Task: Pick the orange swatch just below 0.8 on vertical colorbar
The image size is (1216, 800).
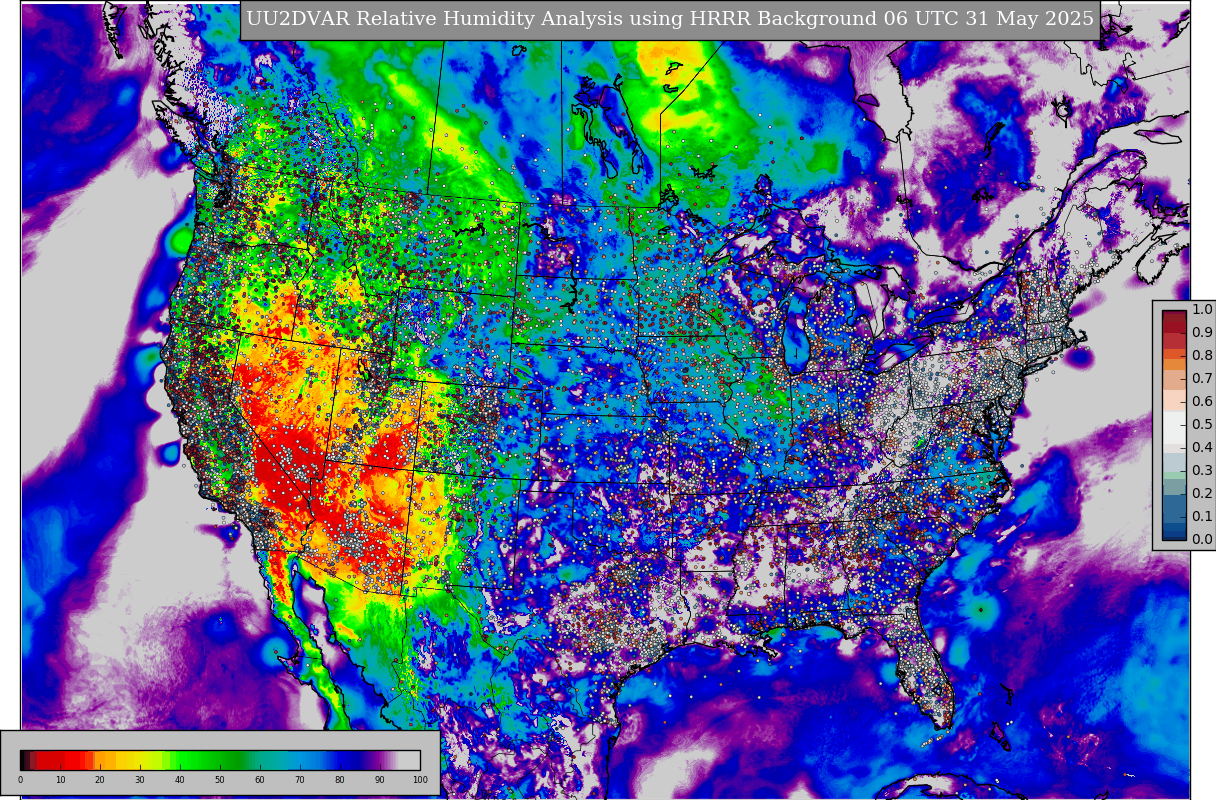Action: (1174, 364)
